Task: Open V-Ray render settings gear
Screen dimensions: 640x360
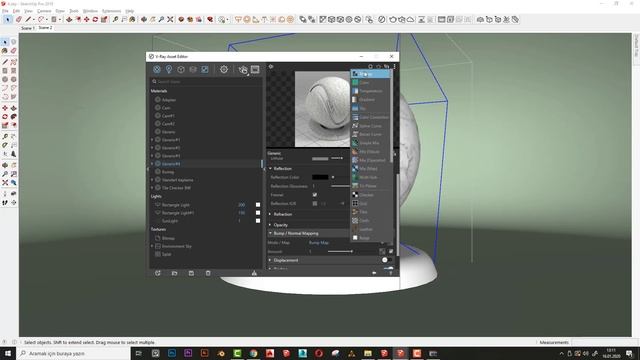Action: pyautogui.click(x=224, y=69)
